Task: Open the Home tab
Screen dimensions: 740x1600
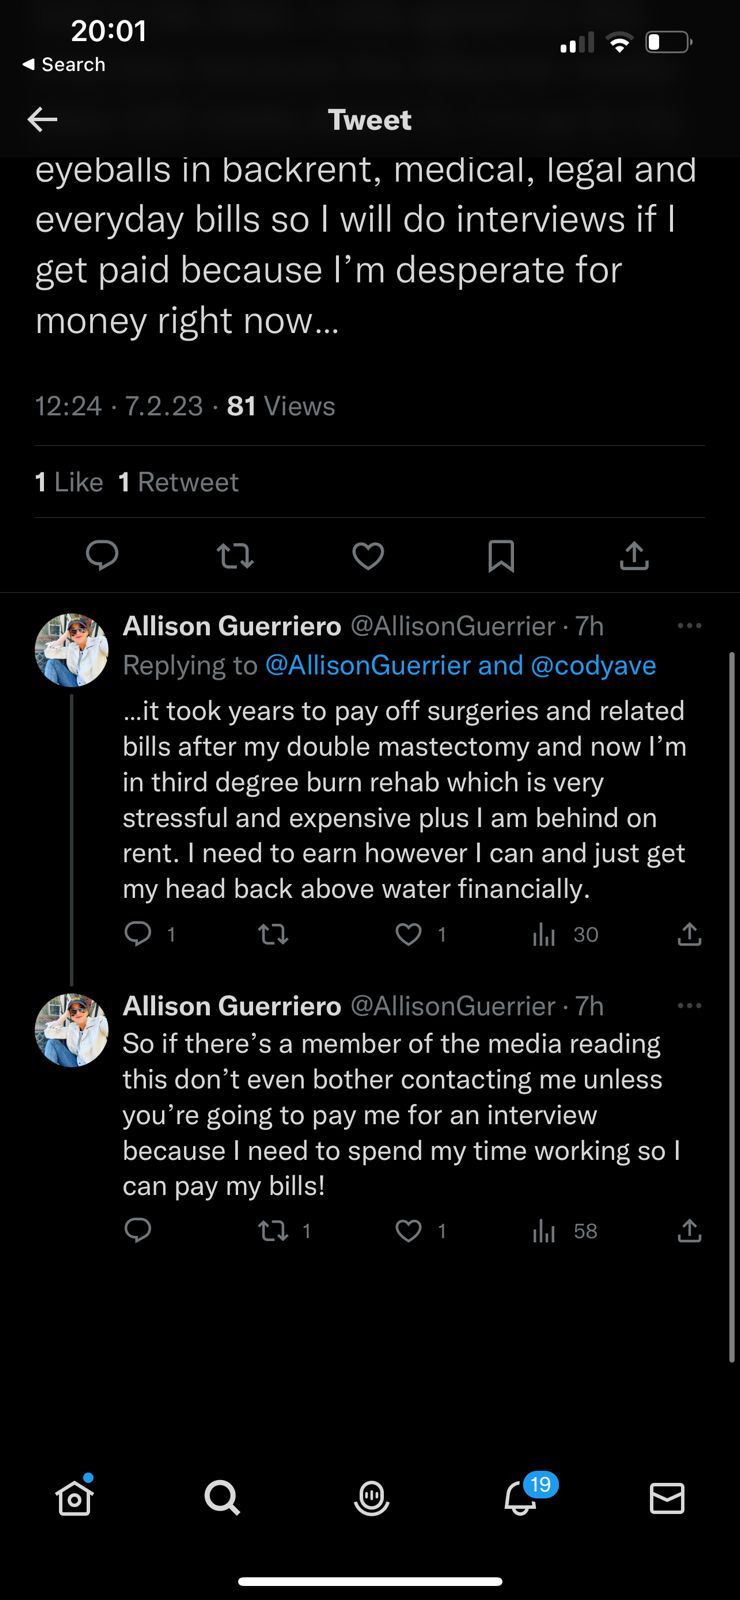Action: 74,1498
